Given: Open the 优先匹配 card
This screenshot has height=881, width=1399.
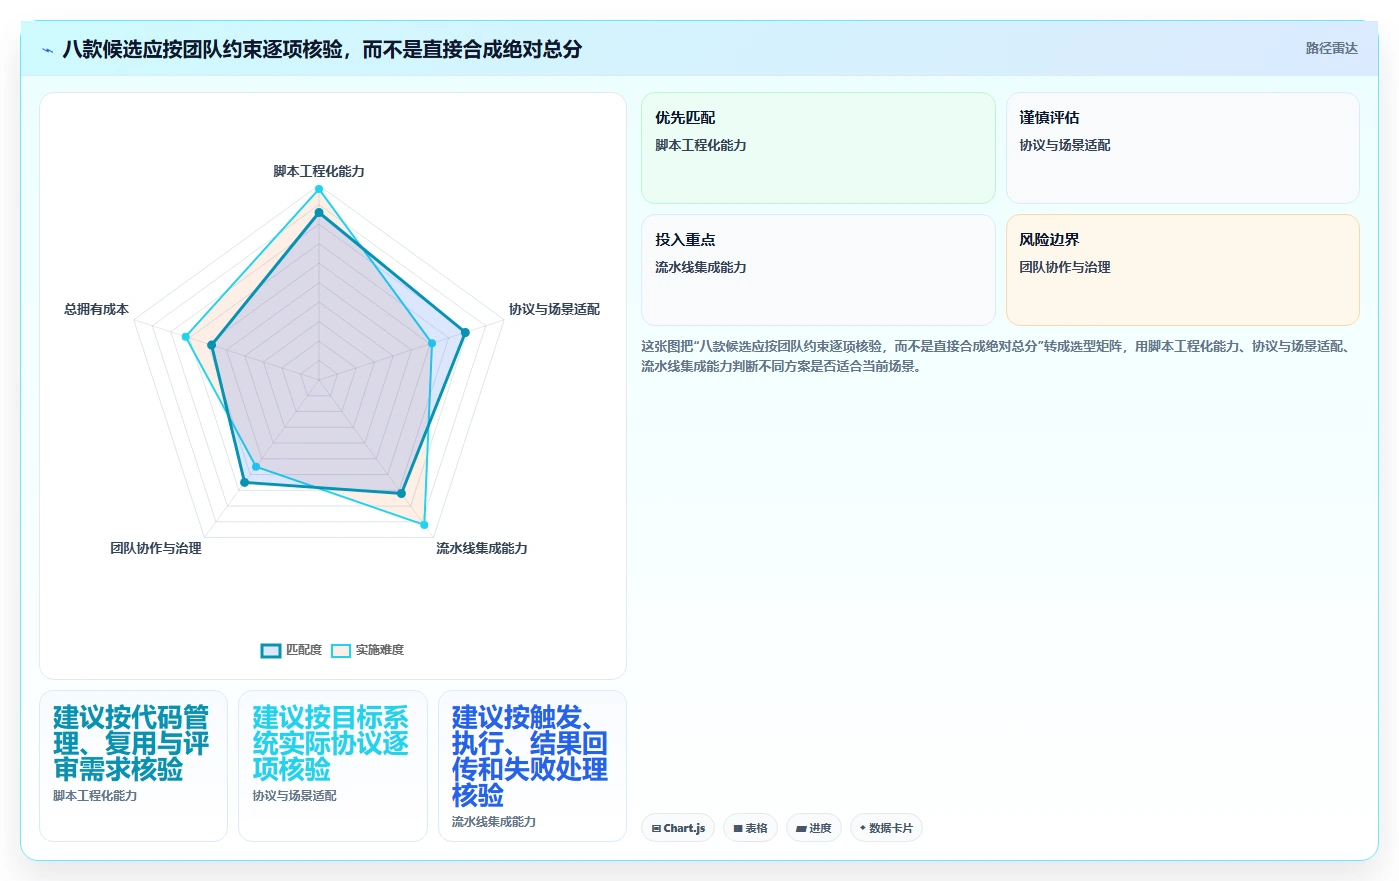Looking at the screenshot, I should click(x=818, y=148).
